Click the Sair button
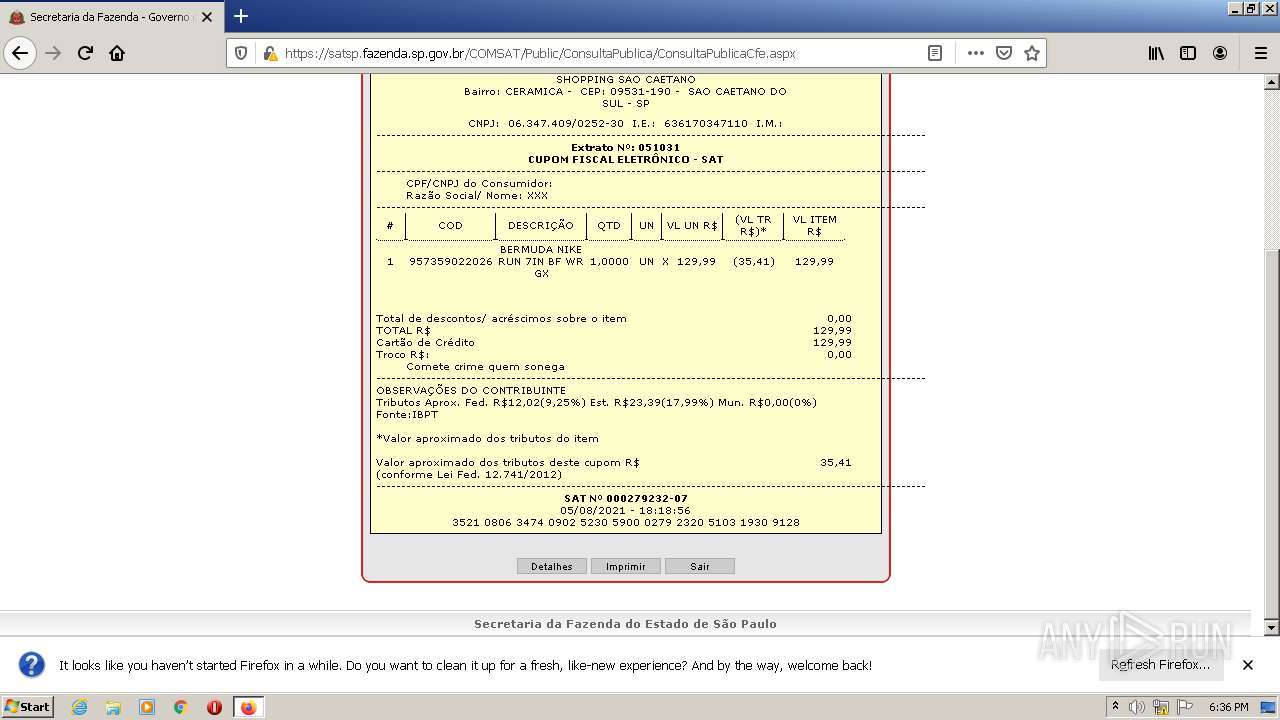The width and height of the screenshot is (1280, 720). (x=700, y=566)
